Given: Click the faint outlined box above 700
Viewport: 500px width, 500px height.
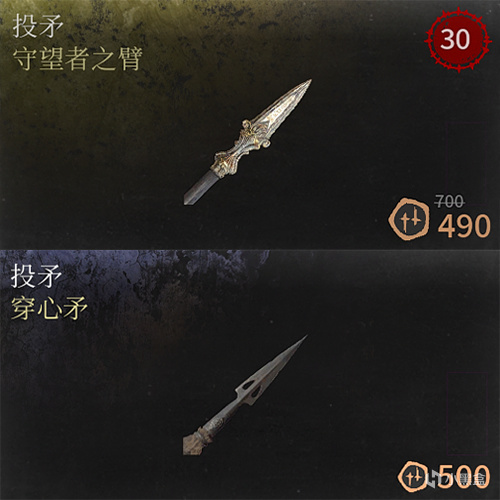Looking at the screenshot, I should [x=466, y=163].
